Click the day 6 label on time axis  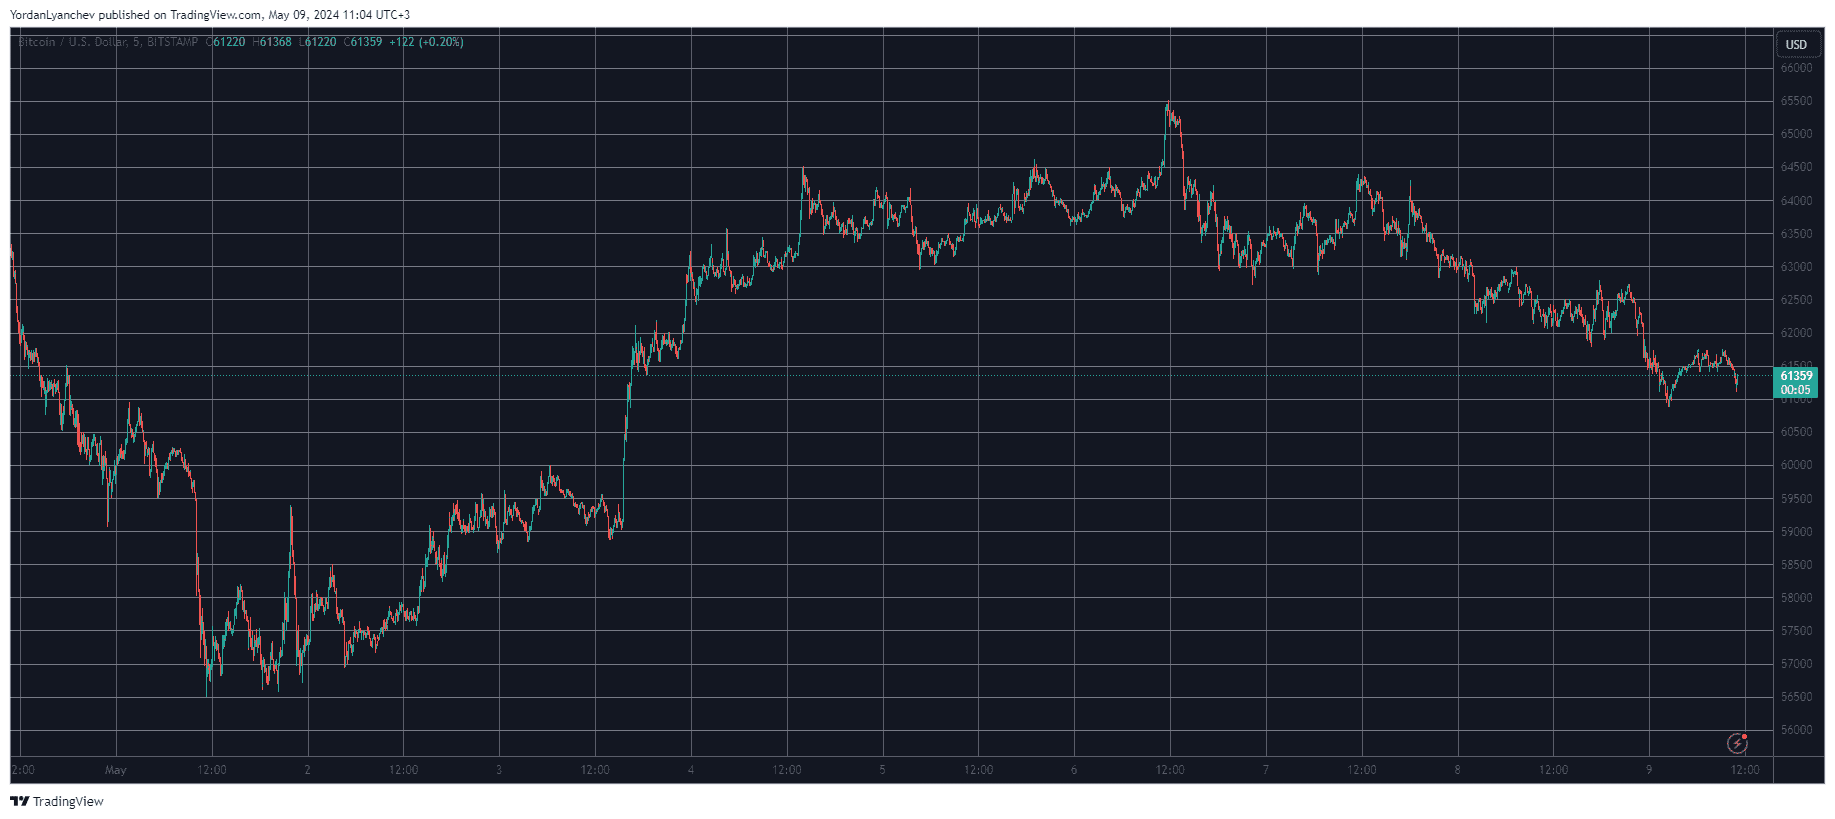tap(1074, 770)
